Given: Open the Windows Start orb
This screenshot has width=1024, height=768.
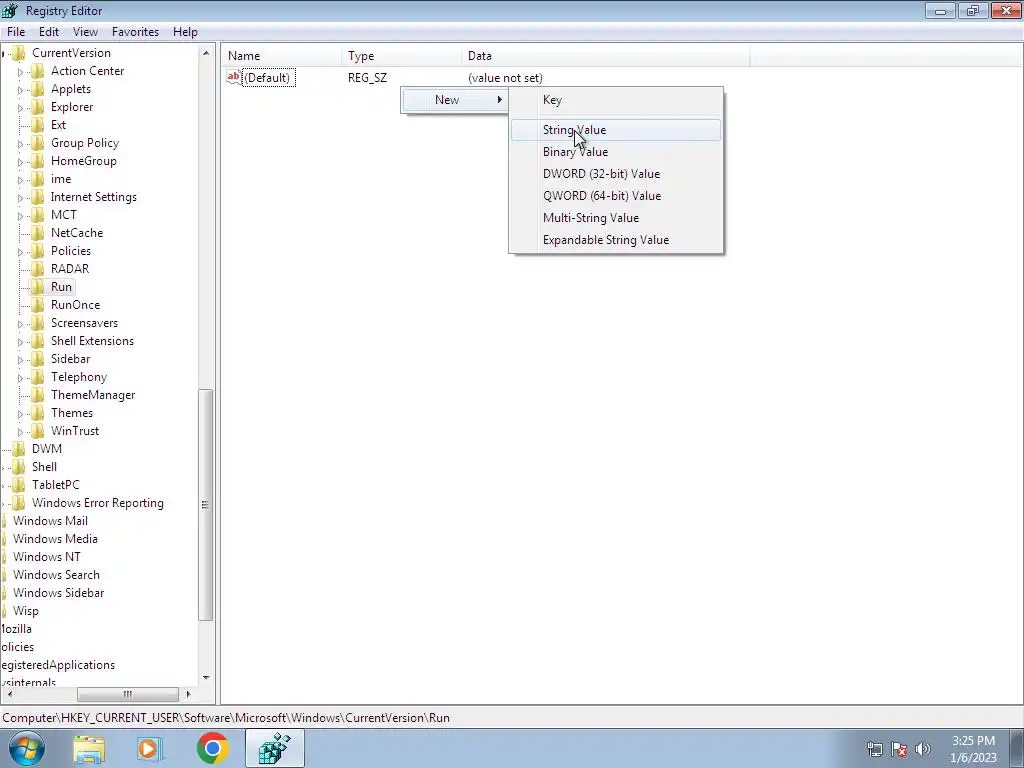Looking at the screenshot, I should (27, 748).
